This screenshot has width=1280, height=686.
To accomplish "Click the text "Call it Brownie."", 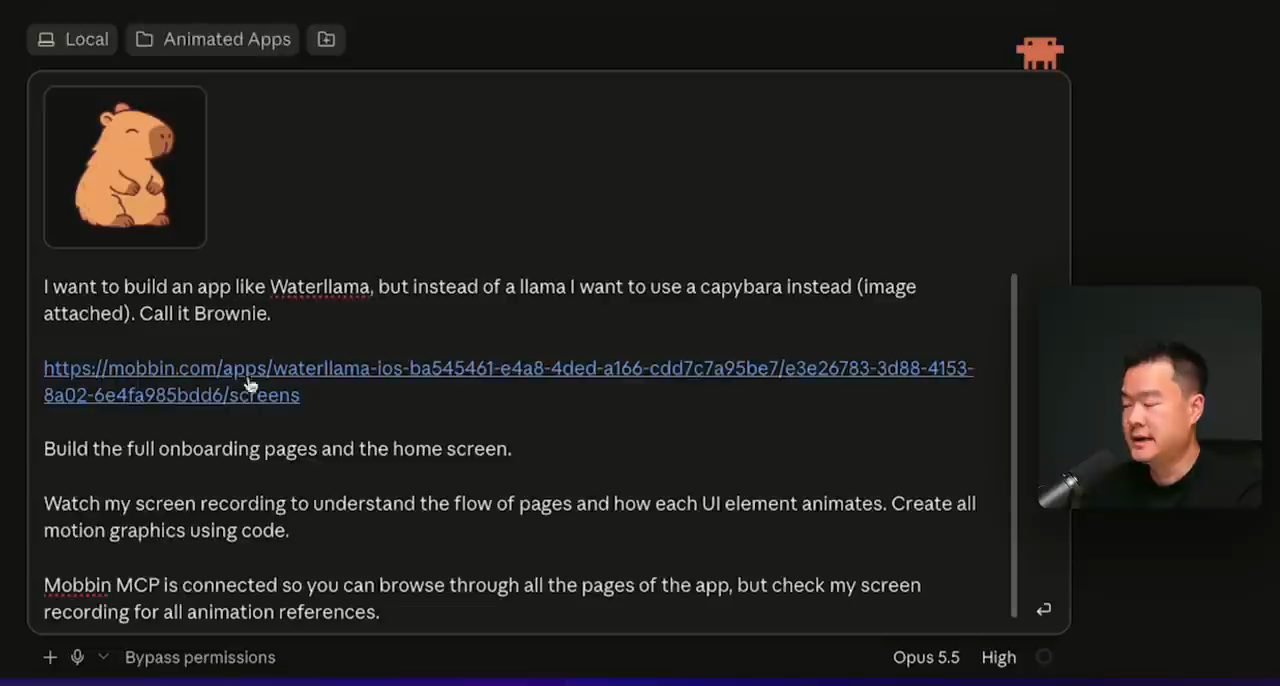I will click(x=205, y=314).
